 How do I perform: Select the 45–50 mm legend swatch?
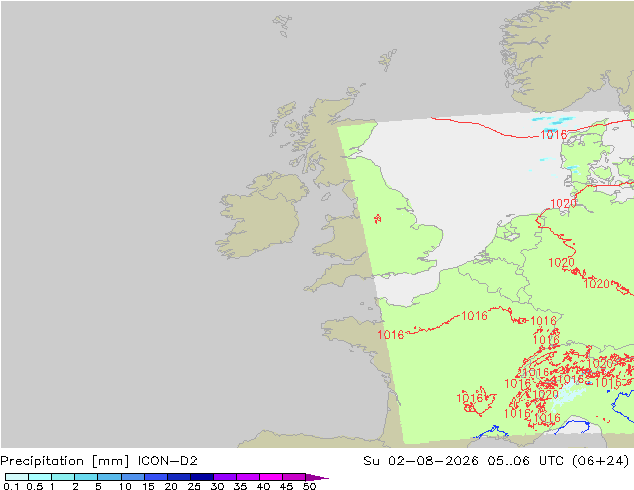coord(294,477)
